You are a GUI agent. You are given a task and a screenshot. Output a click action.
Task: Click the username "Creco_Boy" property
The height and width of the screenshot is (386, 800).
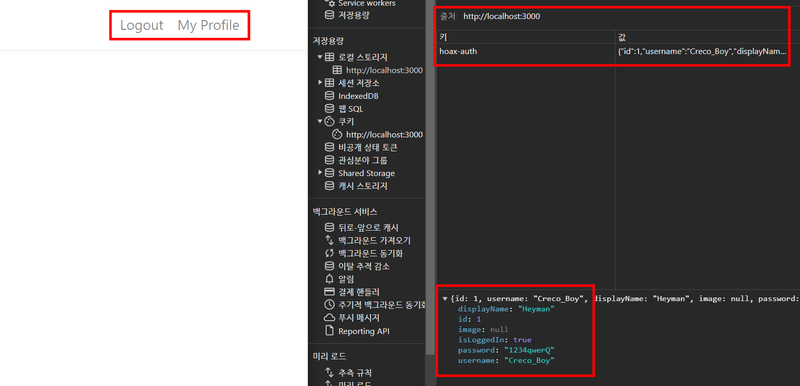[506, 360]
